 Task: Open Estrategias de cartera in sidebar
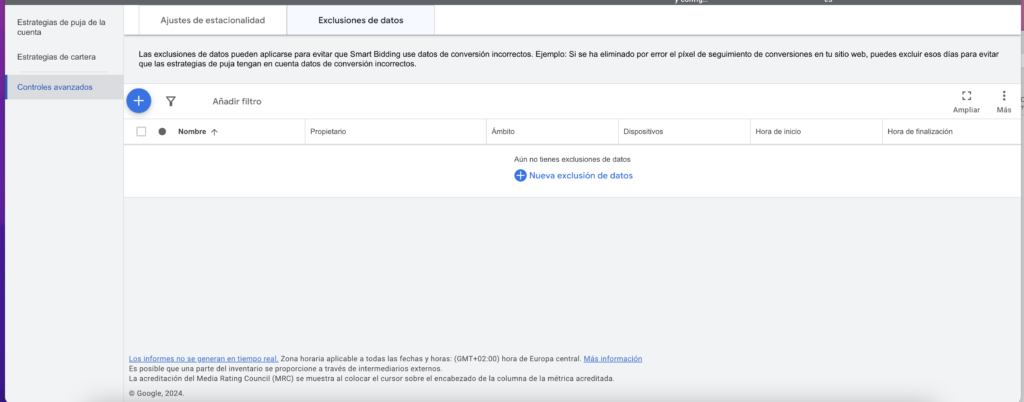56,57
